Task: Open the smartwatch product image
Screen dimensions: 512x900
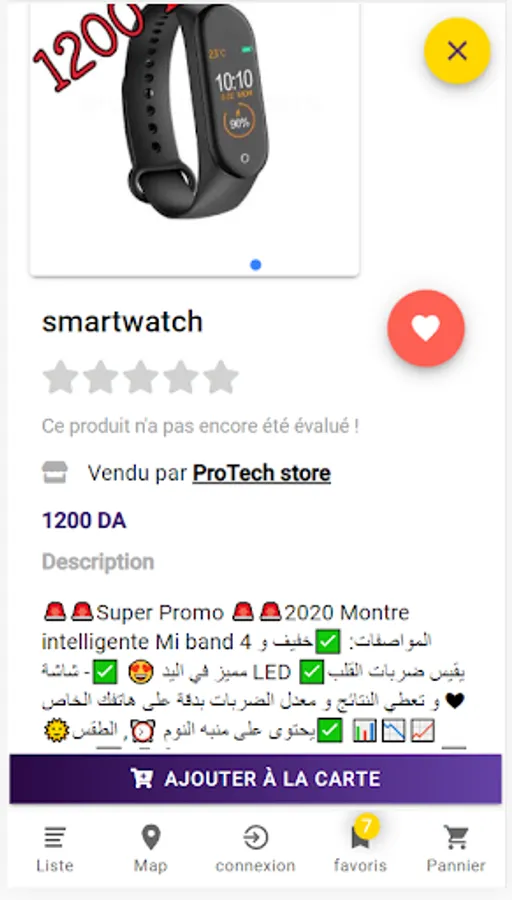Action: 195,130
